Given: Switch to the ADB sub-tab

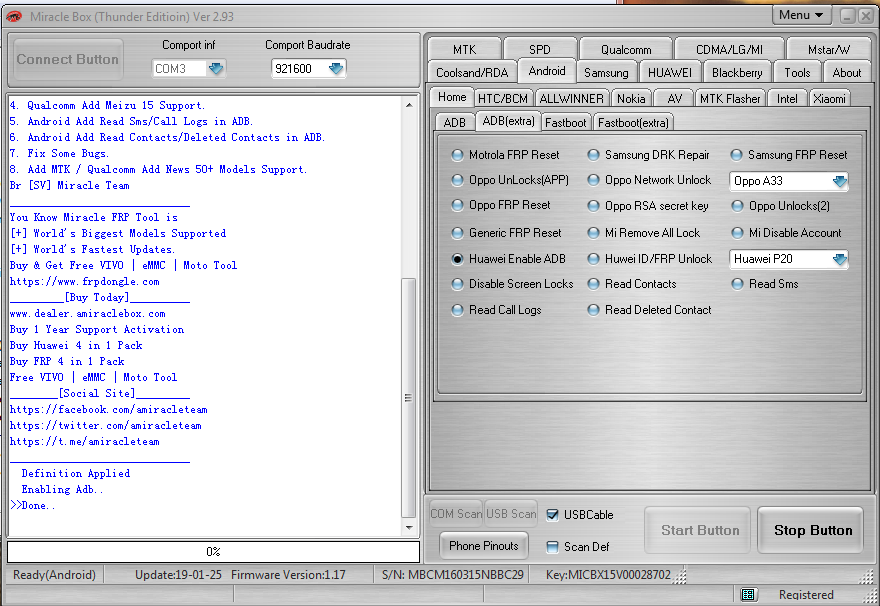Looking at the screenshot, I should tap(455, 122).
